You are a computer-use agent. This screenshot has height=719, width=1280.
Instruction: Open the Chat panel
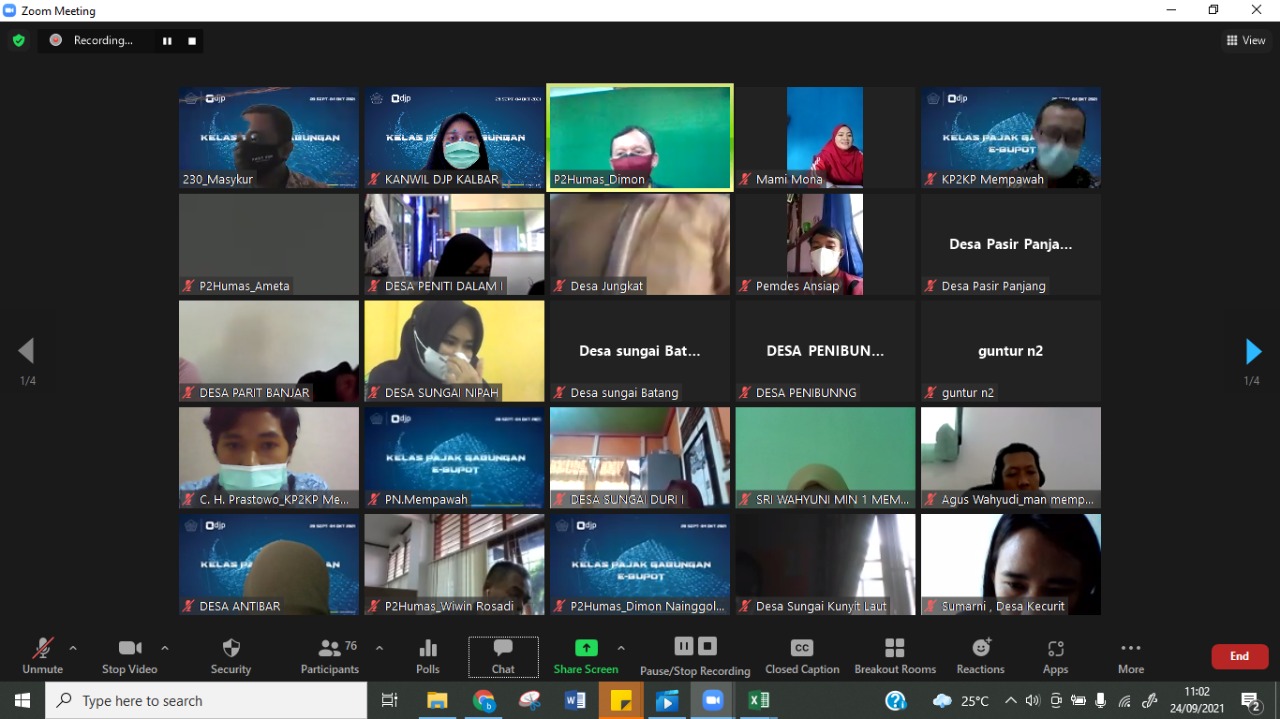[503, 655]
